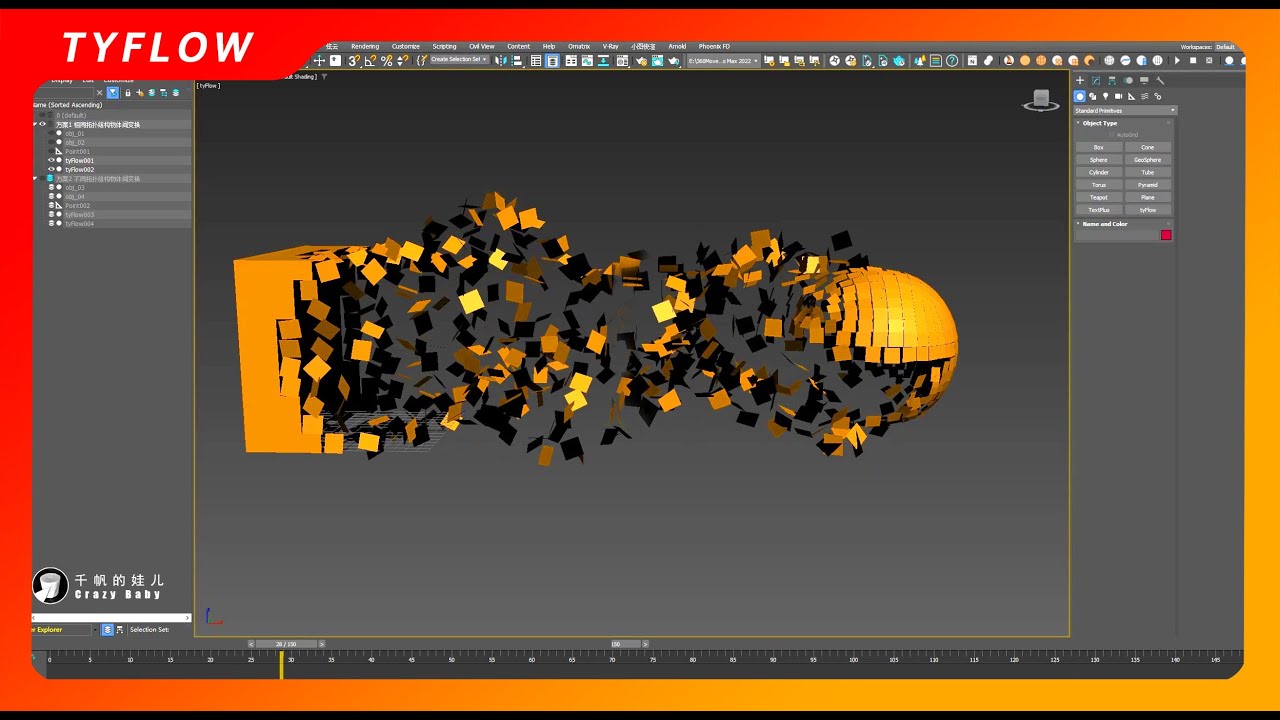Click the lock icon in Scene Explorer
The height and width of the screenshot is (720, 1280).
click(128, 93)
